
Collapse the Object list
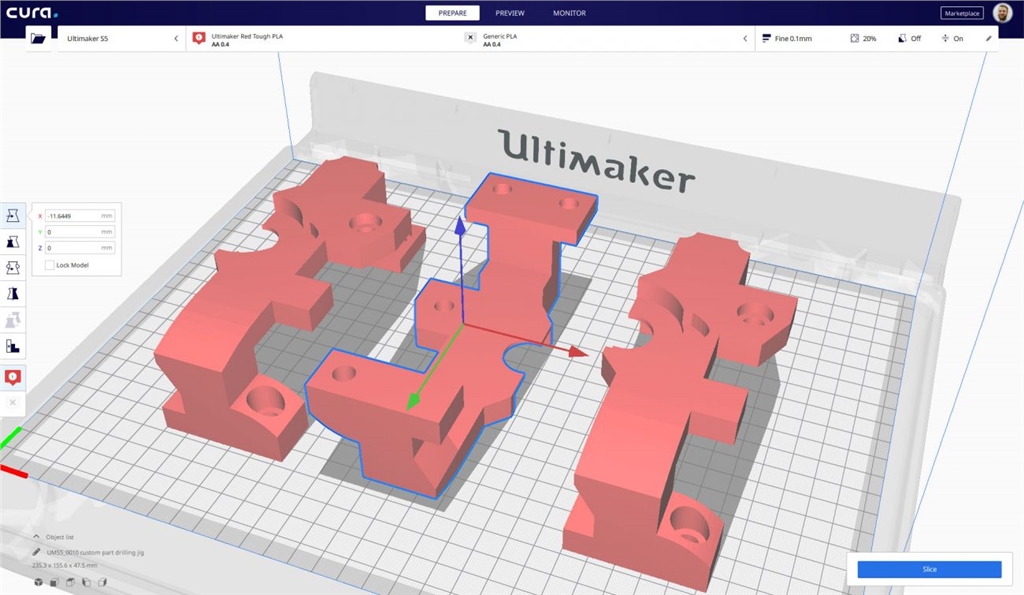tap(37, 537)
